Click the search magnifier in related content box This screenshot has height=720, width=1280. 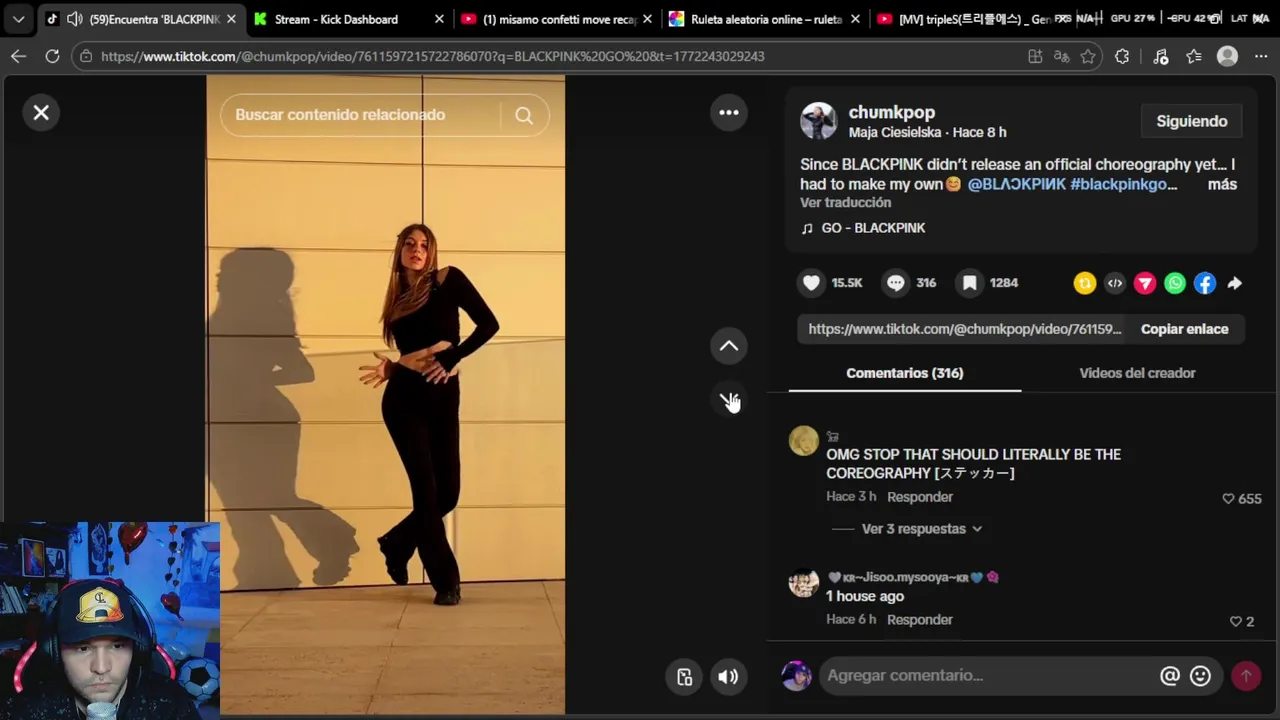tap(524, 115)
